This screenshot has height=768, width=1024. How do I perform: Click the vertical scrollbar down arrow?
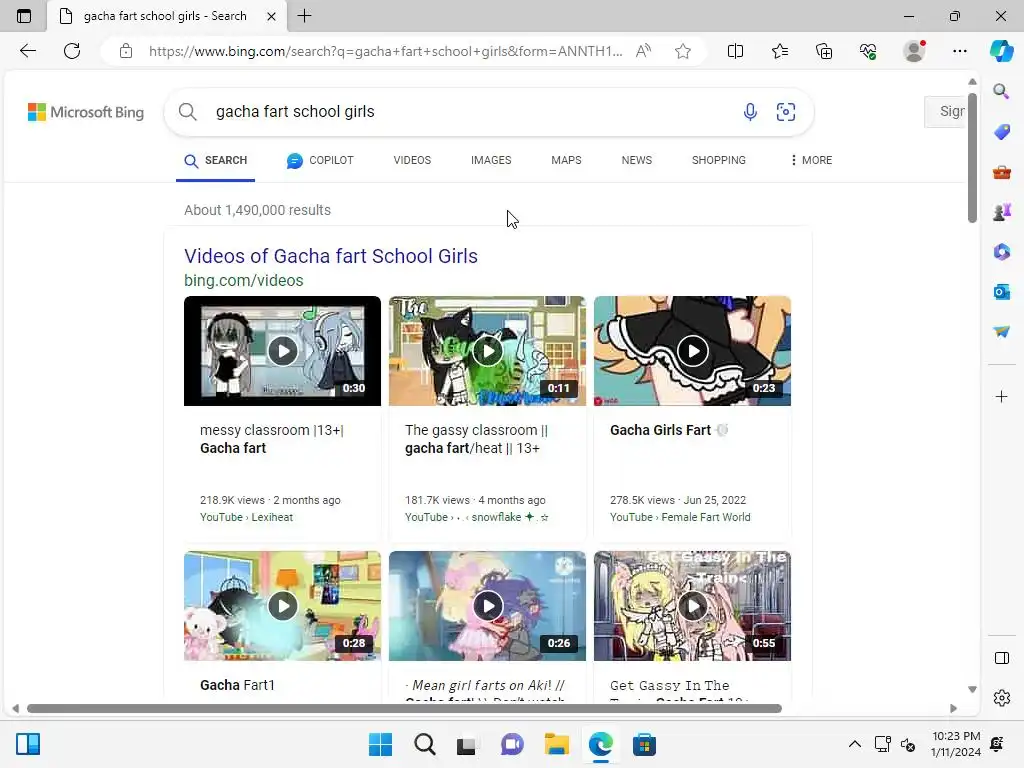[x=972, y=689]
